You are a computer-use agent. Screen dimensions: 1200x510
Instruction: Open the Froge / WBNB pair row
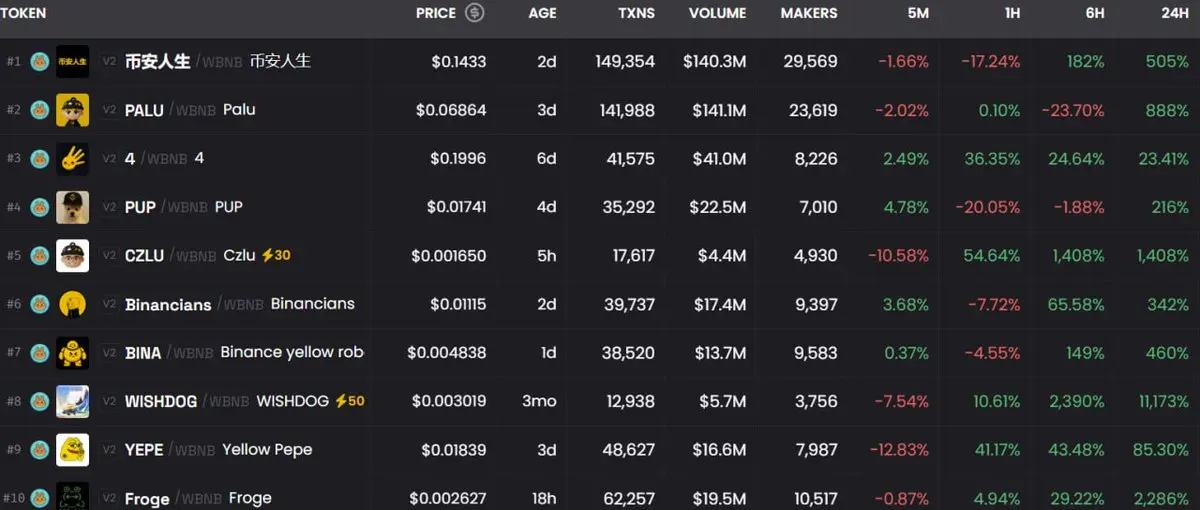click(600, 497)
